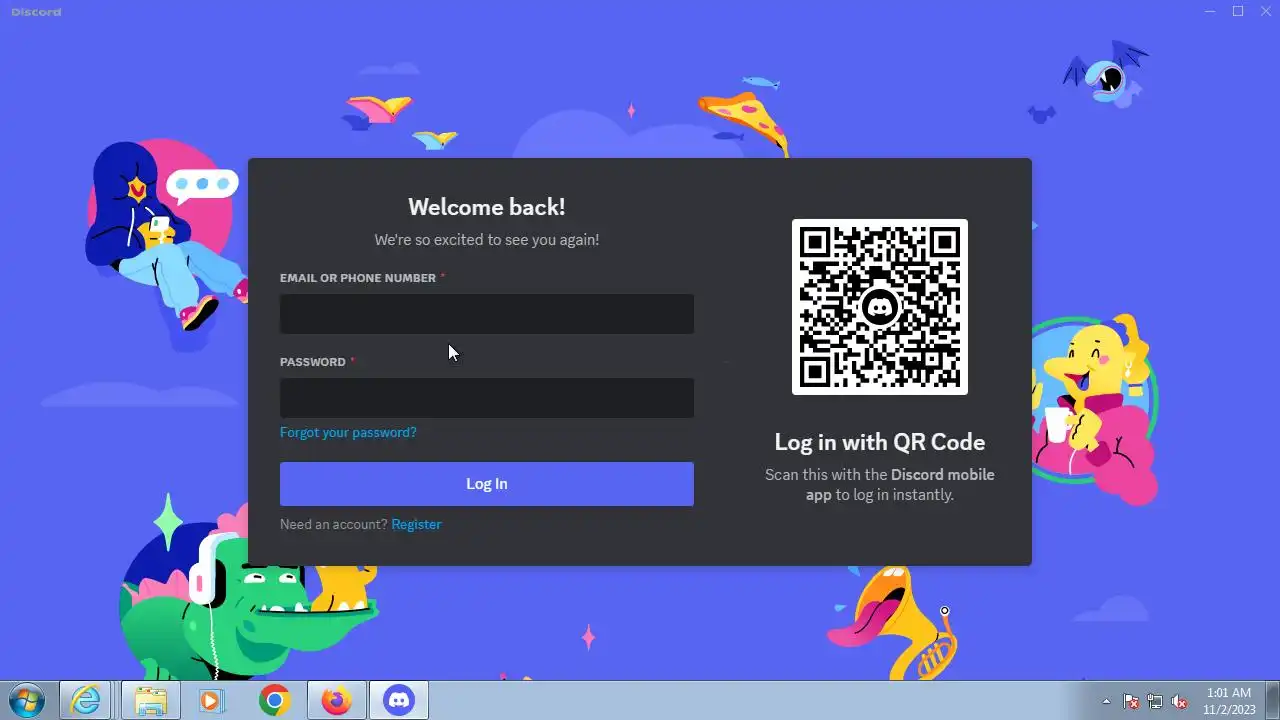Click the Email or Phone Number input field
1280x720 pixels.
pyautogui.click(x=487, y=314)
